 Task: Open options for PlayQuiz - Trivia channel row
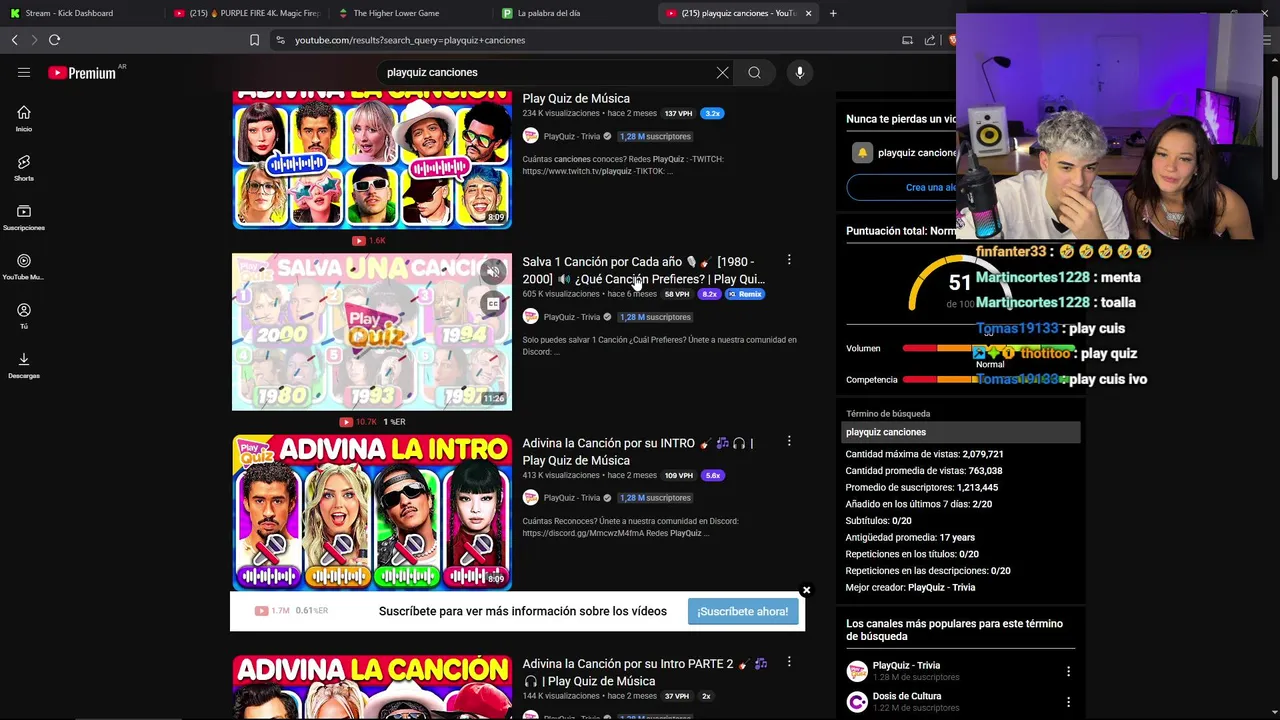[x=1068, y=671]
